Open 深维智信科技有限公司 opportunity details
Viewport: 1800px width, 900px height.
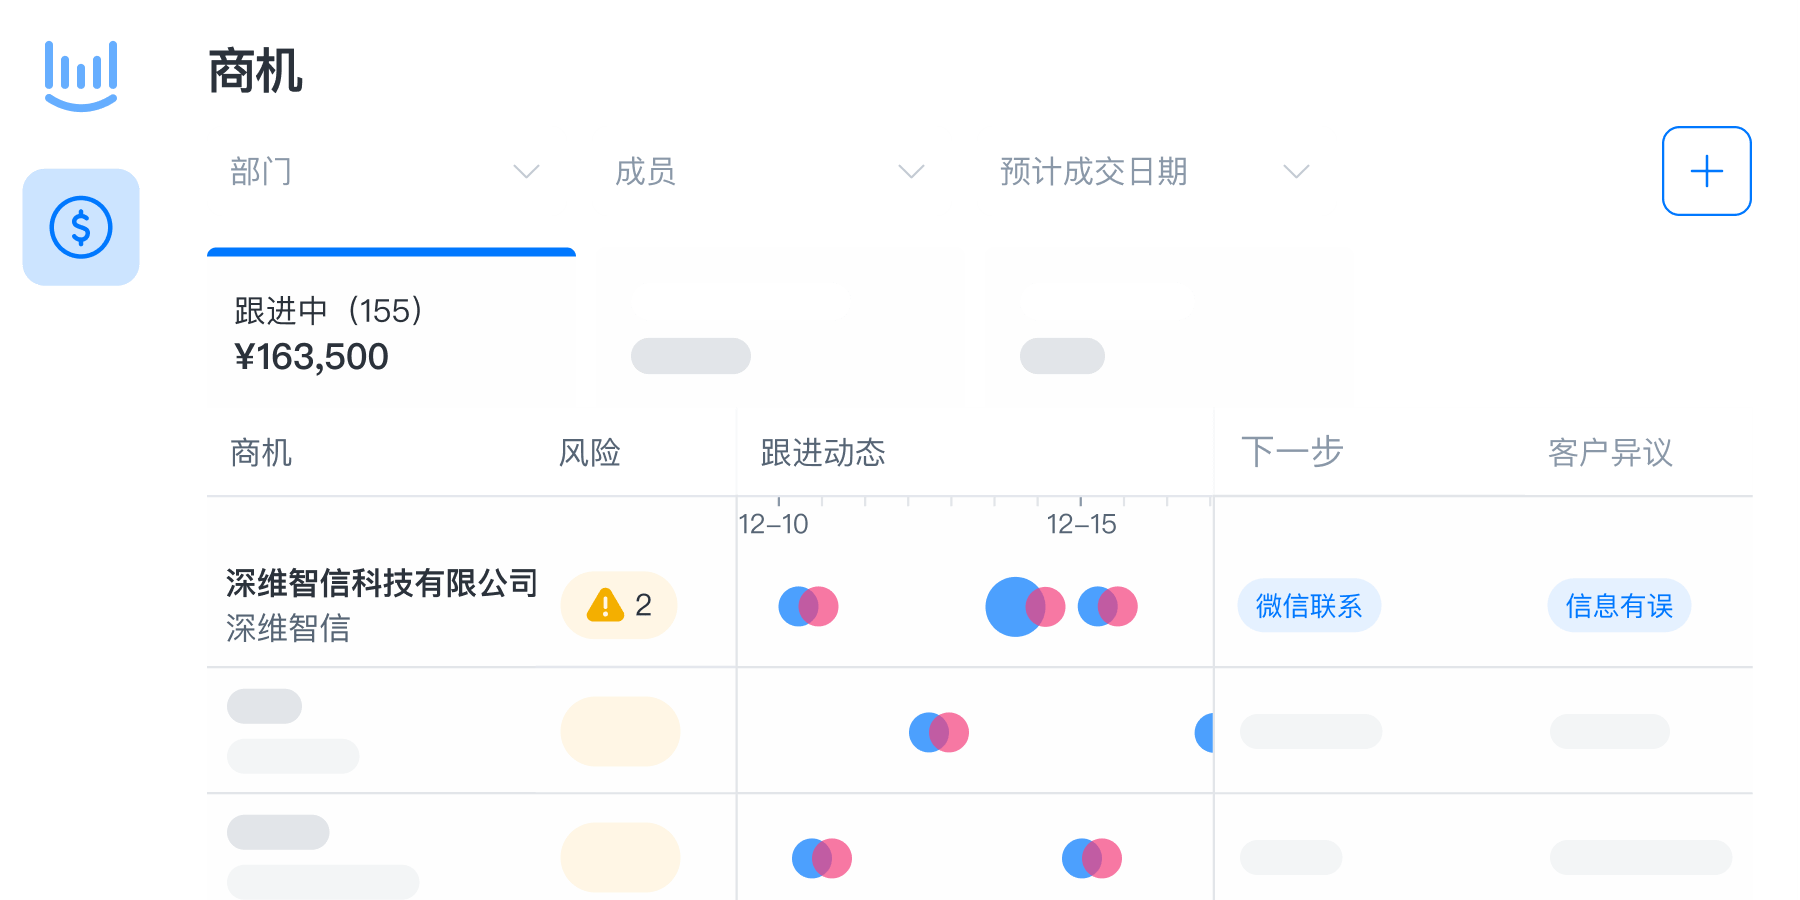pyautogui.click(x=382, y=581)
